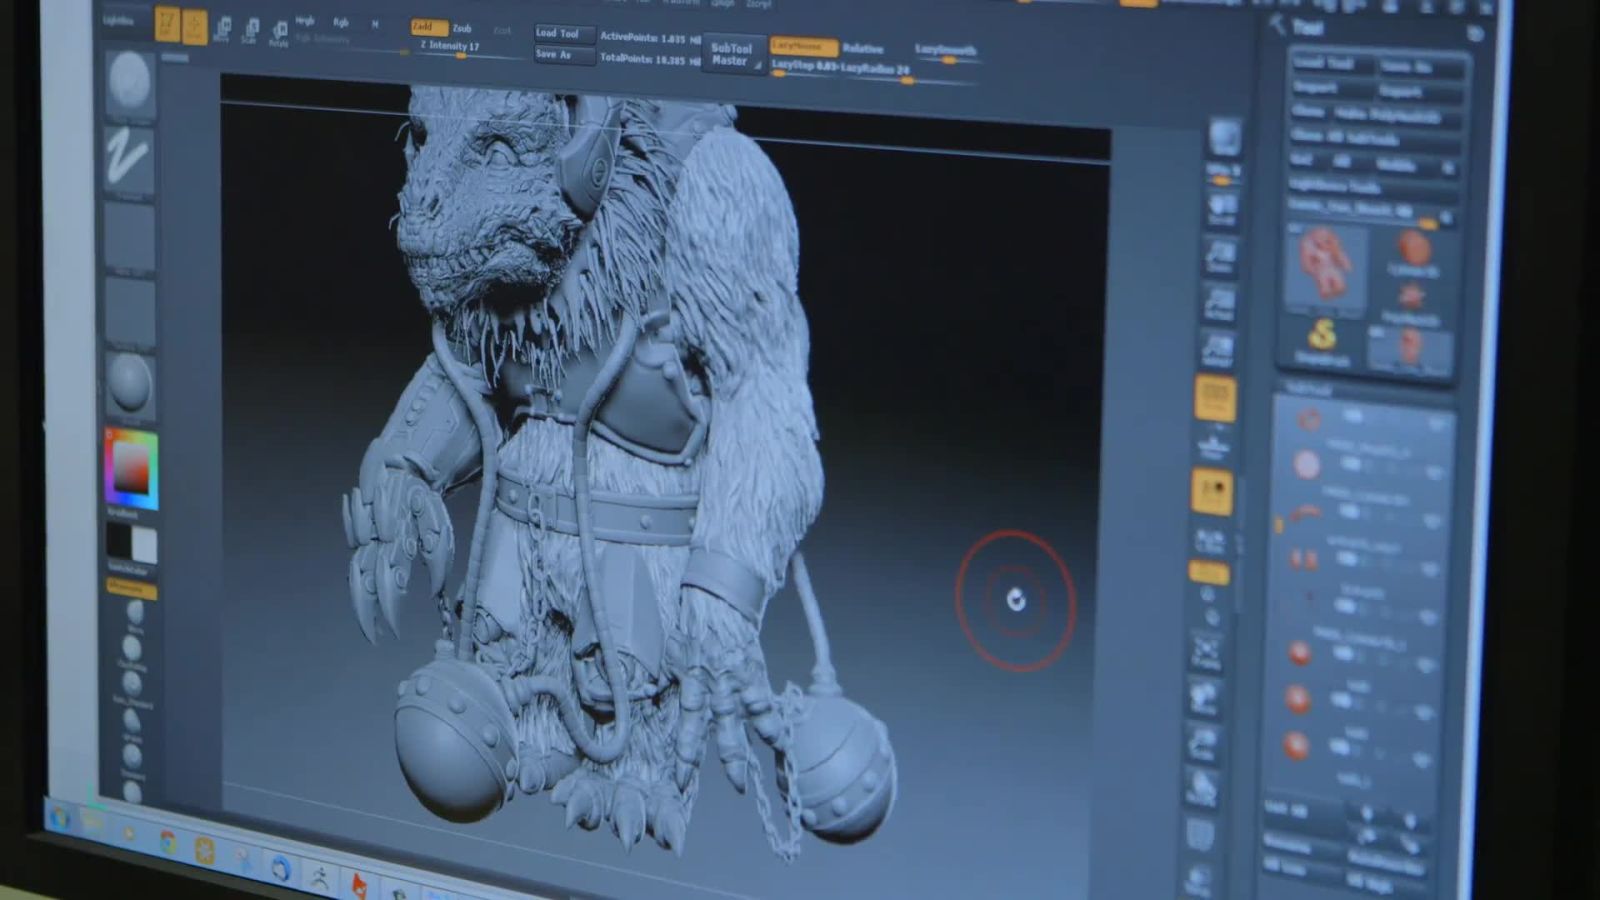The height and width of the screenshot is (900, 1600).
Task: Expand the SubTool Master plugin menu
Action: pyautogui.click(x=731, y=54)
